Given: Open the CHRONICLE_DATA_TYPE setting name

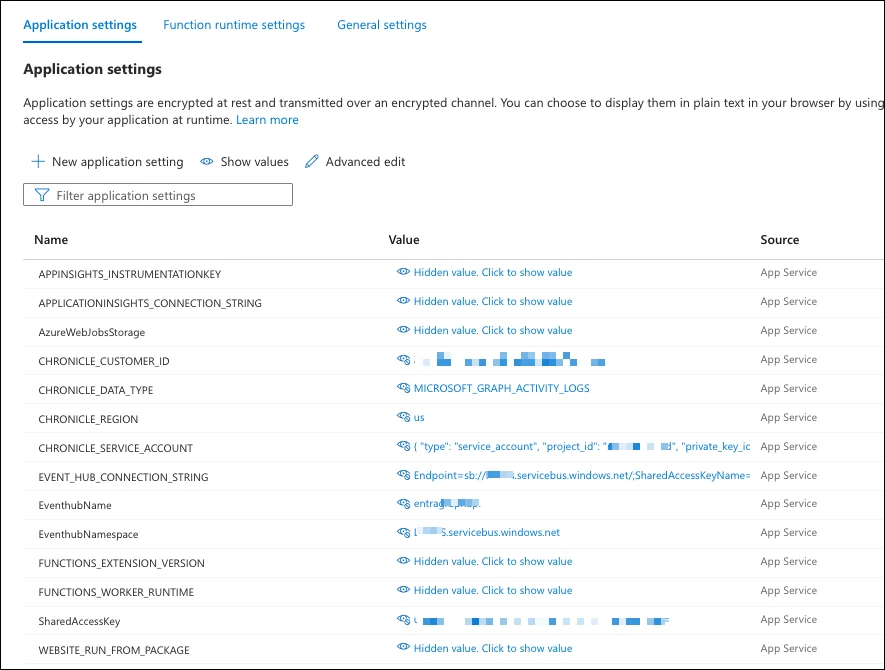Looking at the screenshot, I should point(95,390).
